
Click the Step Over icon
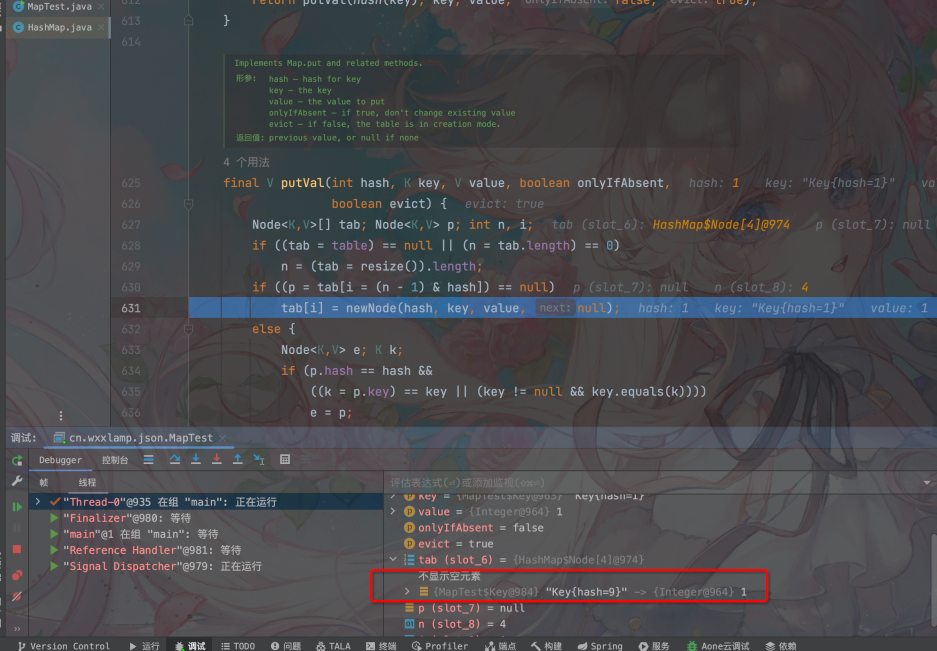[x=174, y=459]
